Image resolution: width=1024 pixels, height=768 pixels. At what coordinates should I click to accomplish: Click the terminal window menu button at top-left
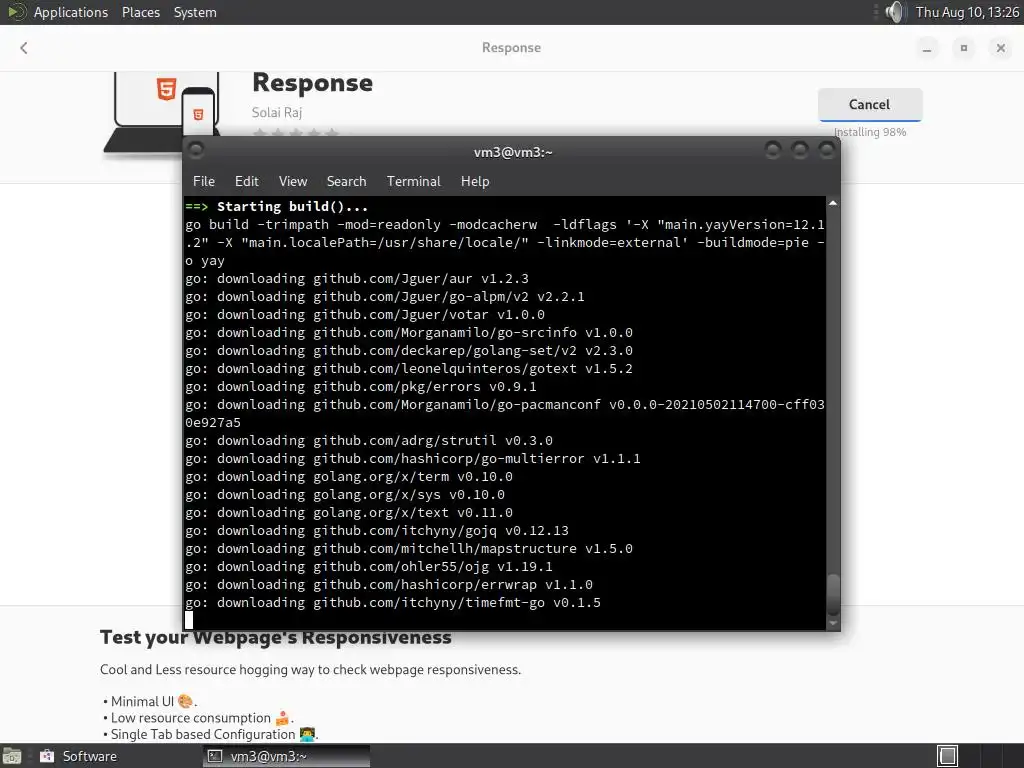(x=196, y=151)
